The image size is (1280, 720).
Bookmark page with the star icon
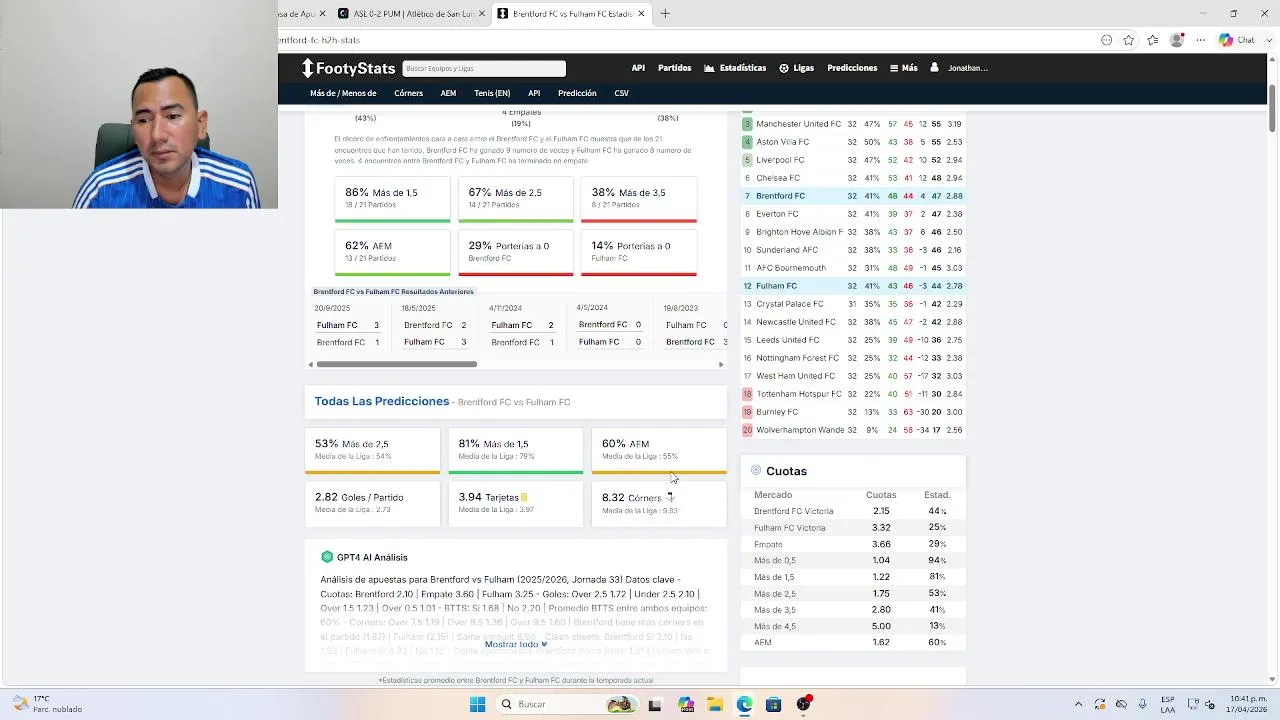click(x=1129, y=40)
